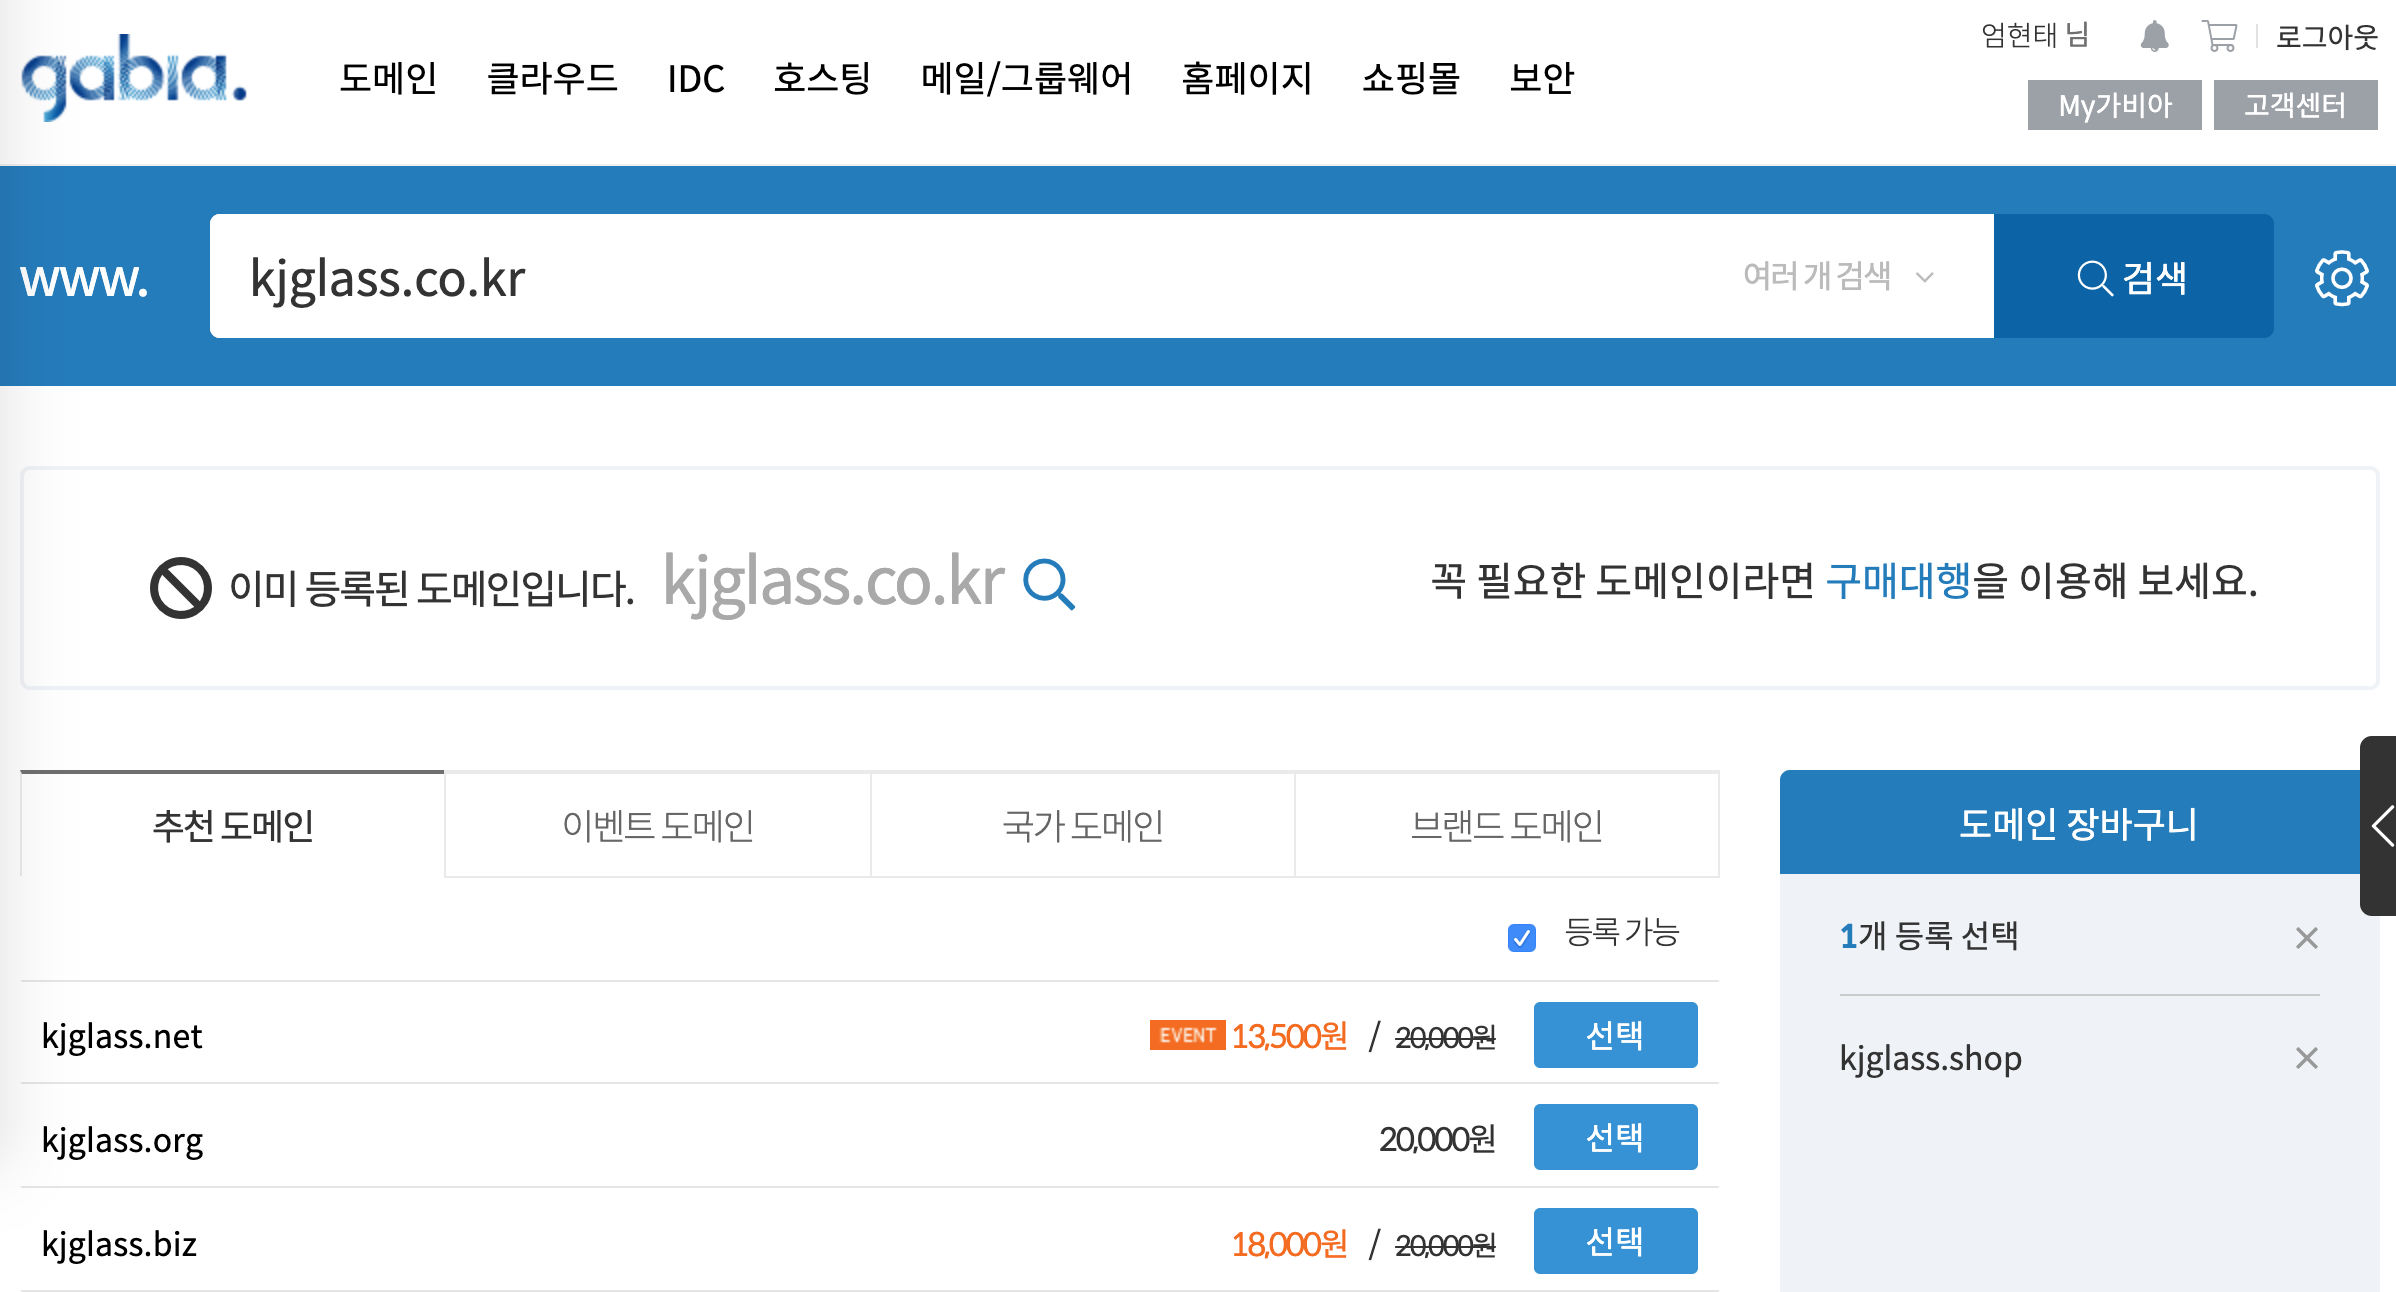Expand the 여러 개 검색 dropdown
This screenshot has width=2396, height=1292.
click(1838, 276)
